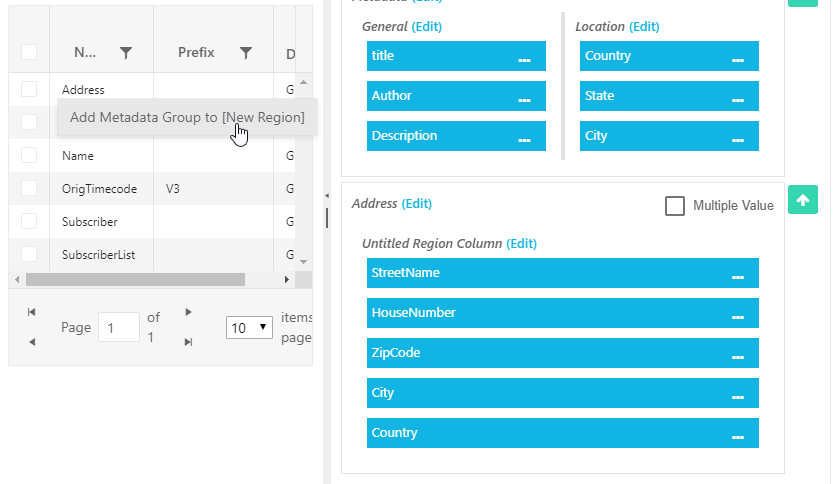
Task: Open the items per page dropdown
Action: [250, 327]
